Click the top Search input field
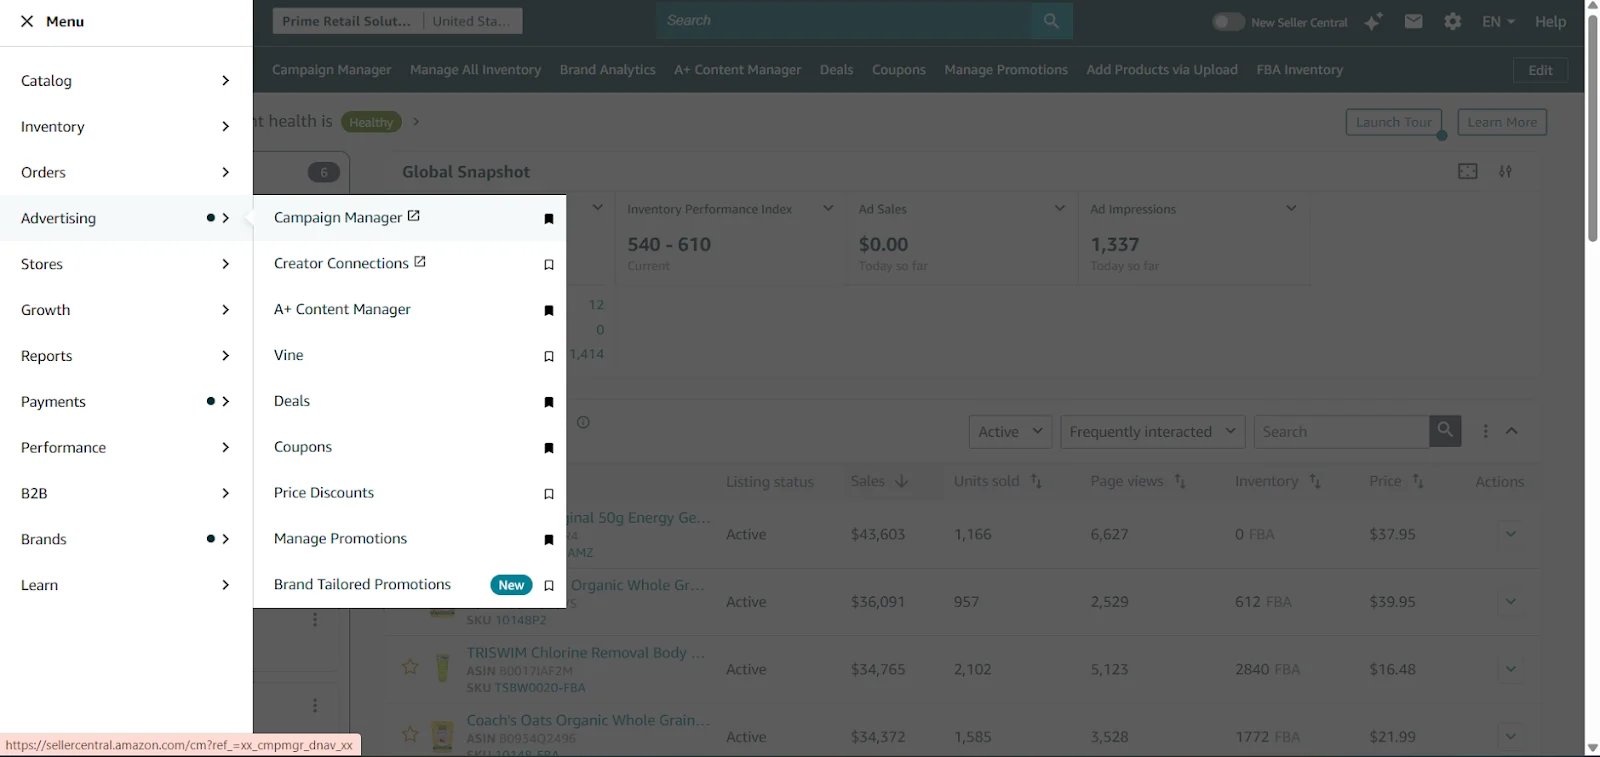 tap(843, 21)
